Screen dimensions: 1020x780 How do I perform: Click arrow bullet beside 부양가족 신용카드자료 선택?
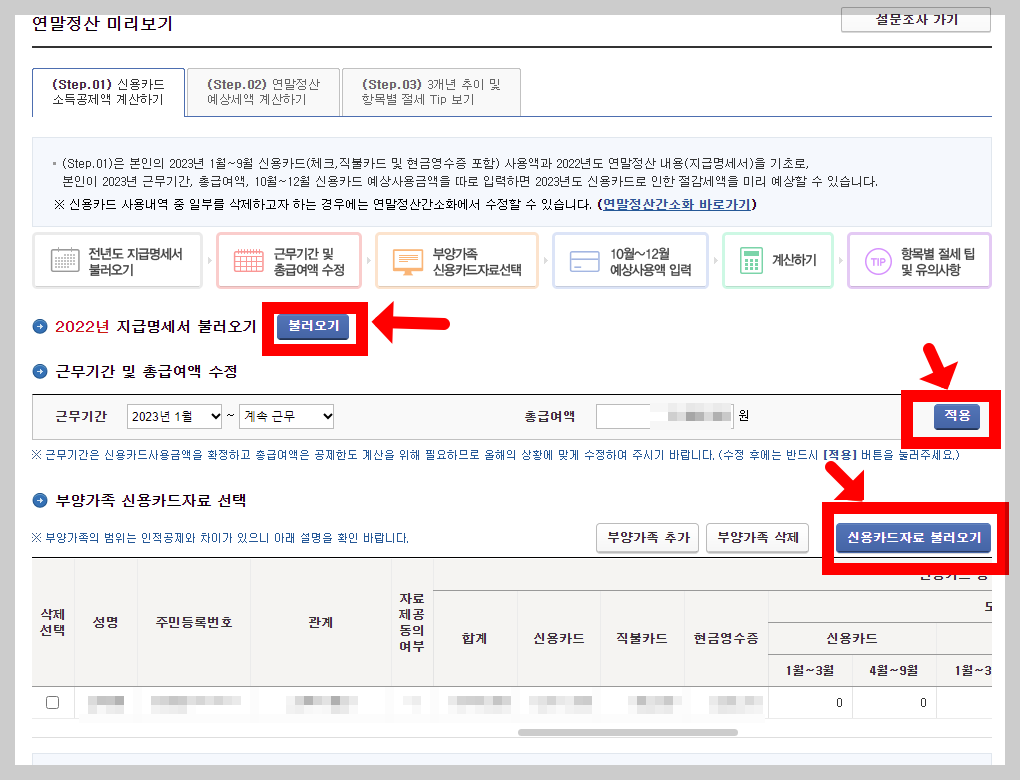[40, 500]
